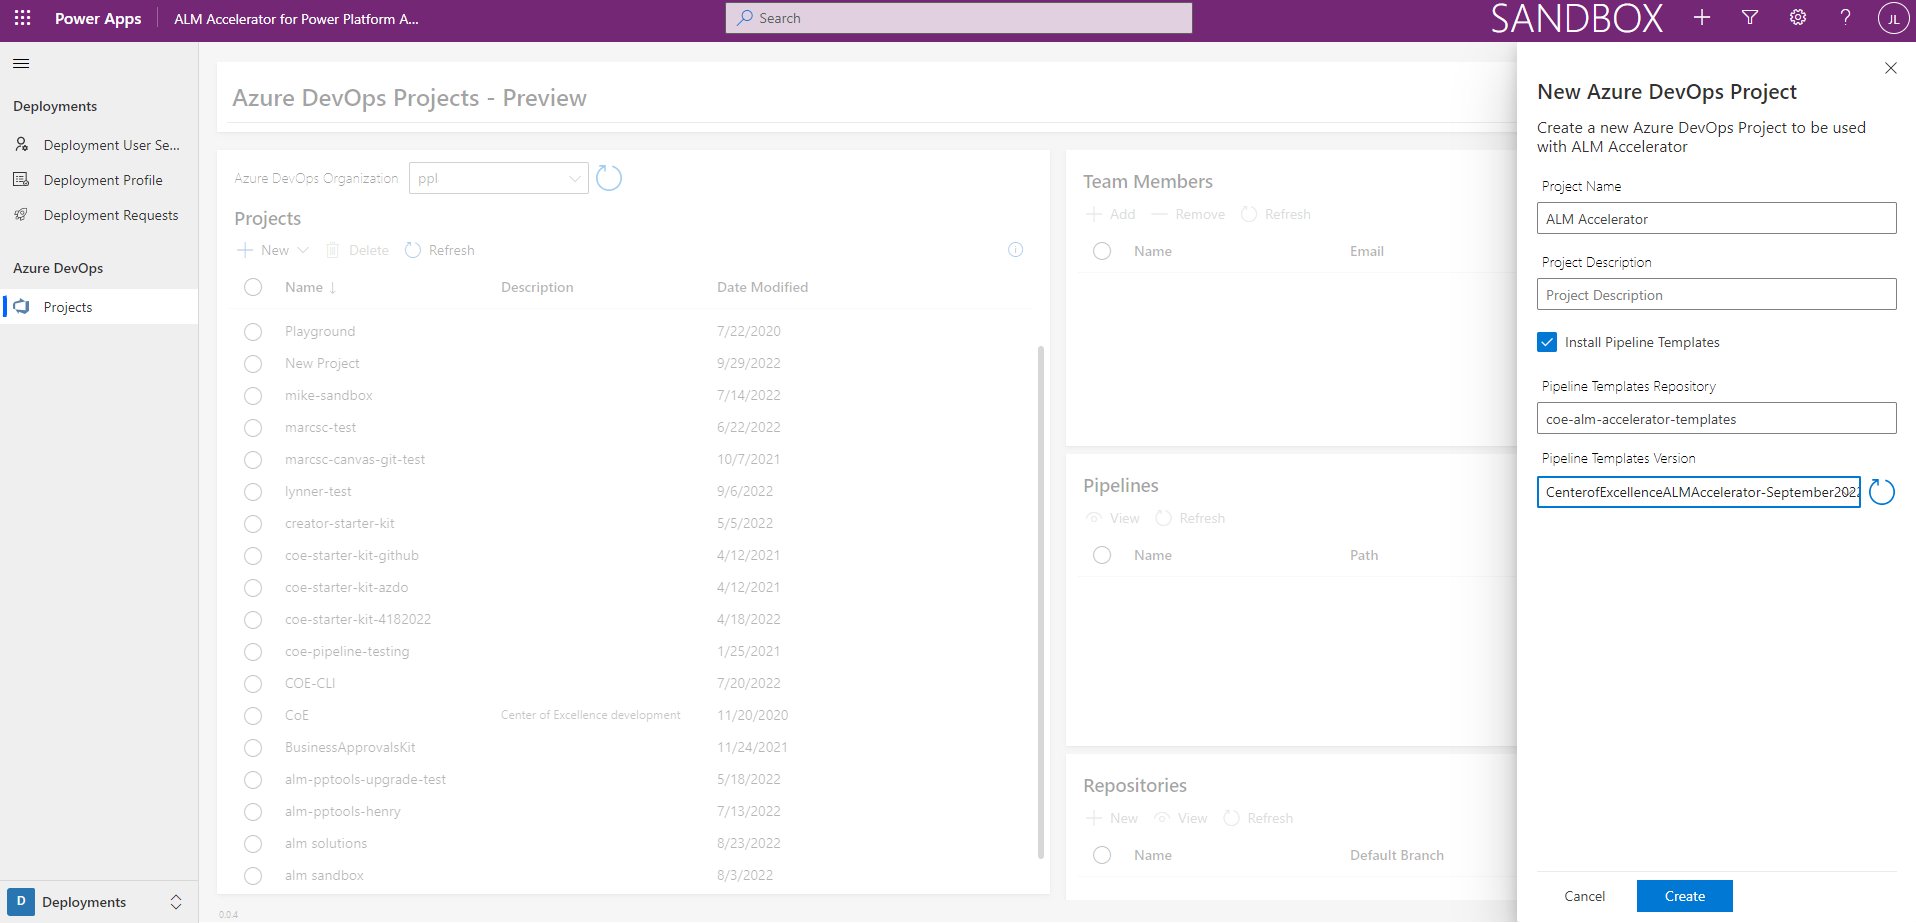Create a new repository
The width and height of the screenshot is (1916, 923).
[1112, 818]
